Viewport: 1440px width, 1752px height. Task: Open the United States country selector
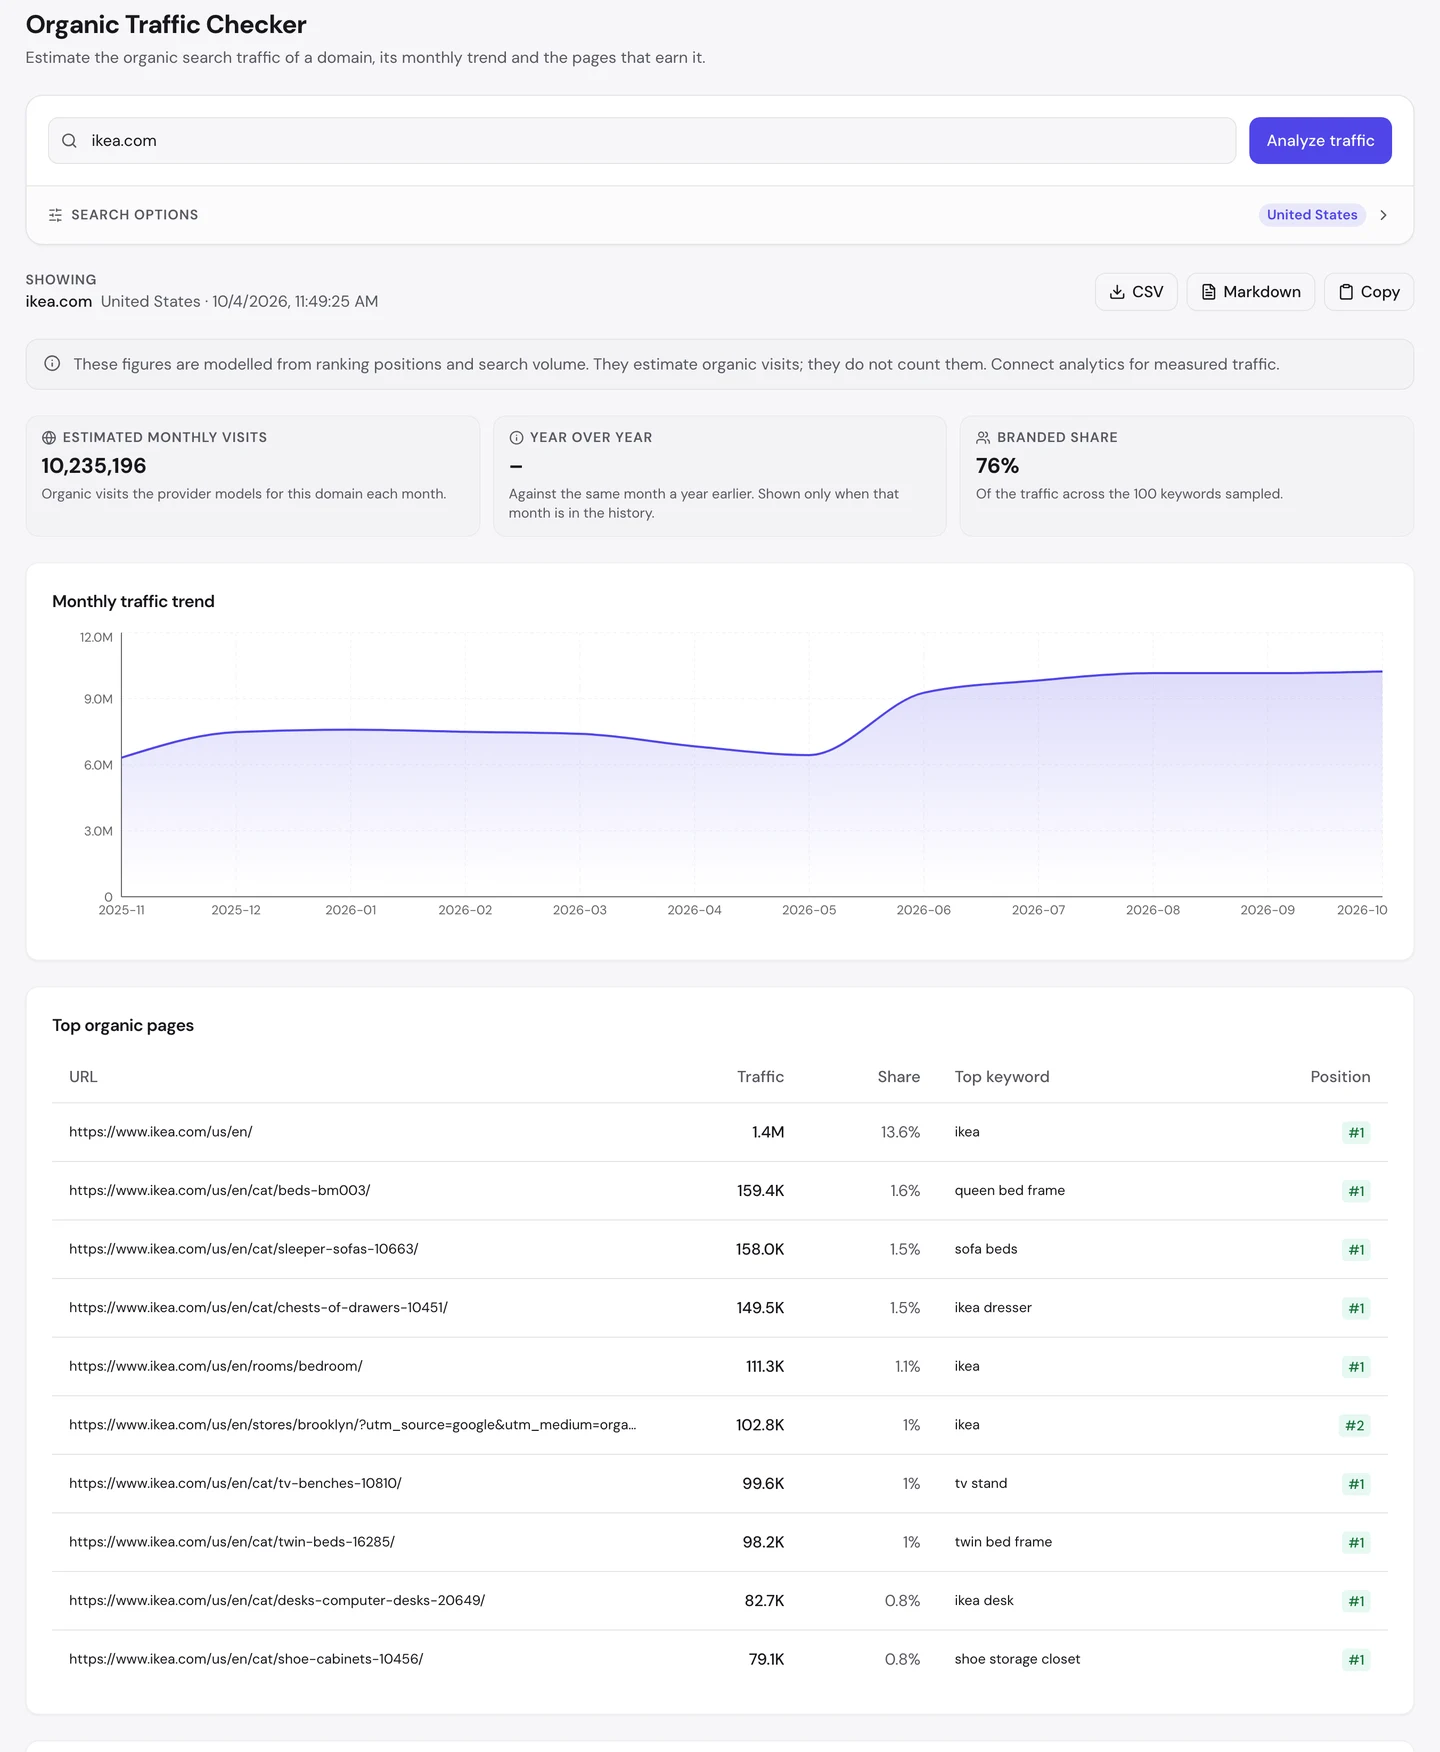(1312, 215)
